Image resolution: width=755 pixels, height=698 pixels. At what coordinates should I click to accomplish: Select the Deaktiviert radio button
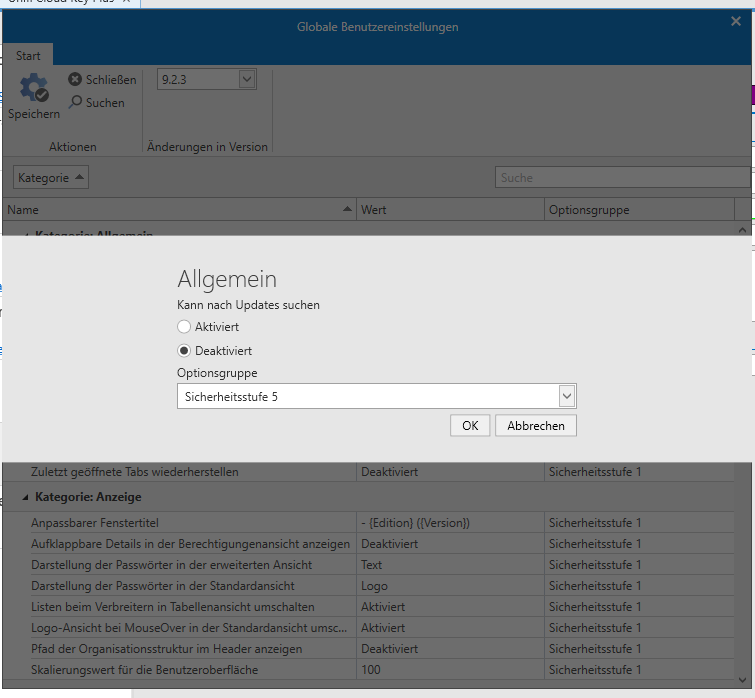(183, 351)
